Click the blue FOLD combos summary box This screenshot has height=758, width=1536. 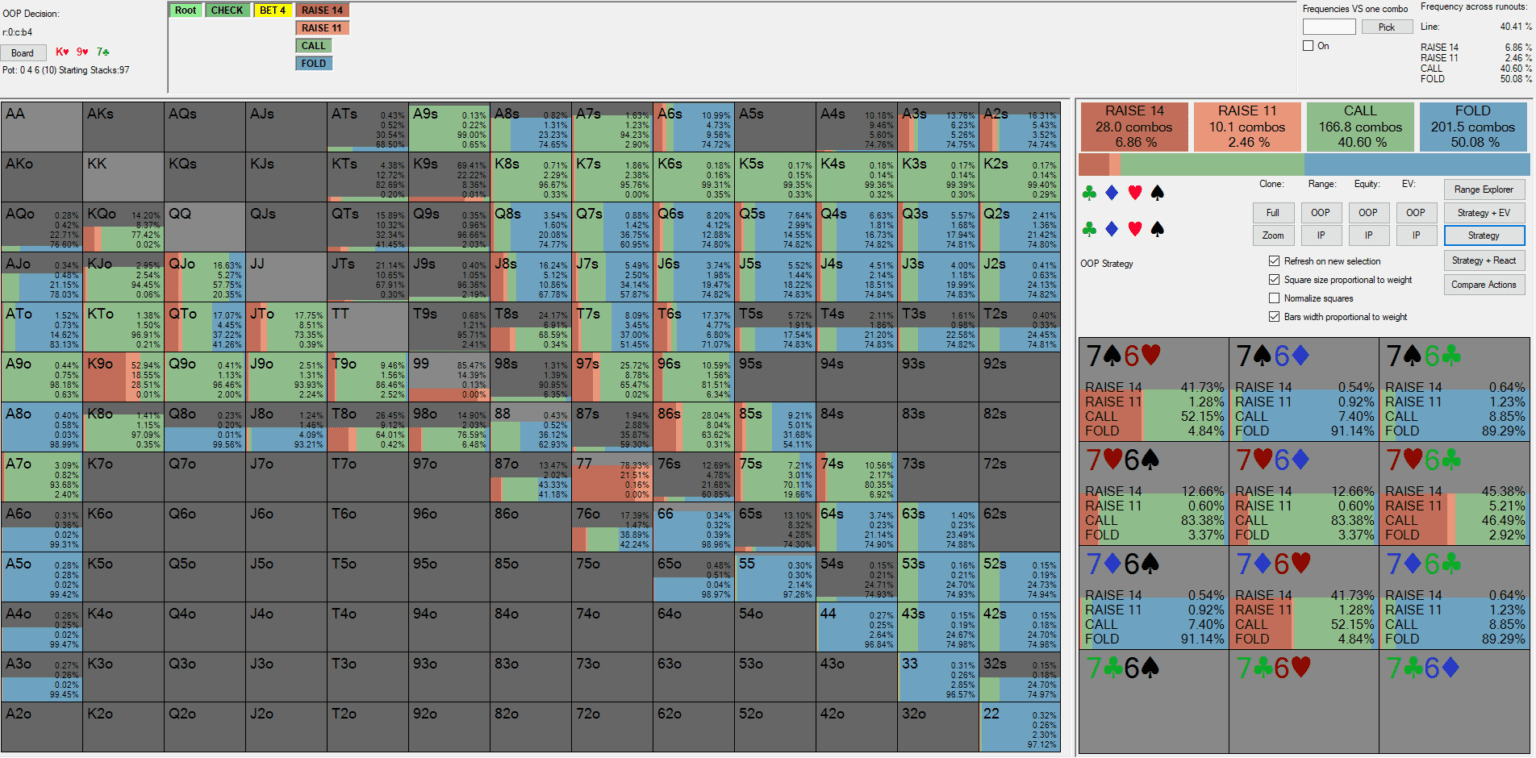(x=1473, y=126)
